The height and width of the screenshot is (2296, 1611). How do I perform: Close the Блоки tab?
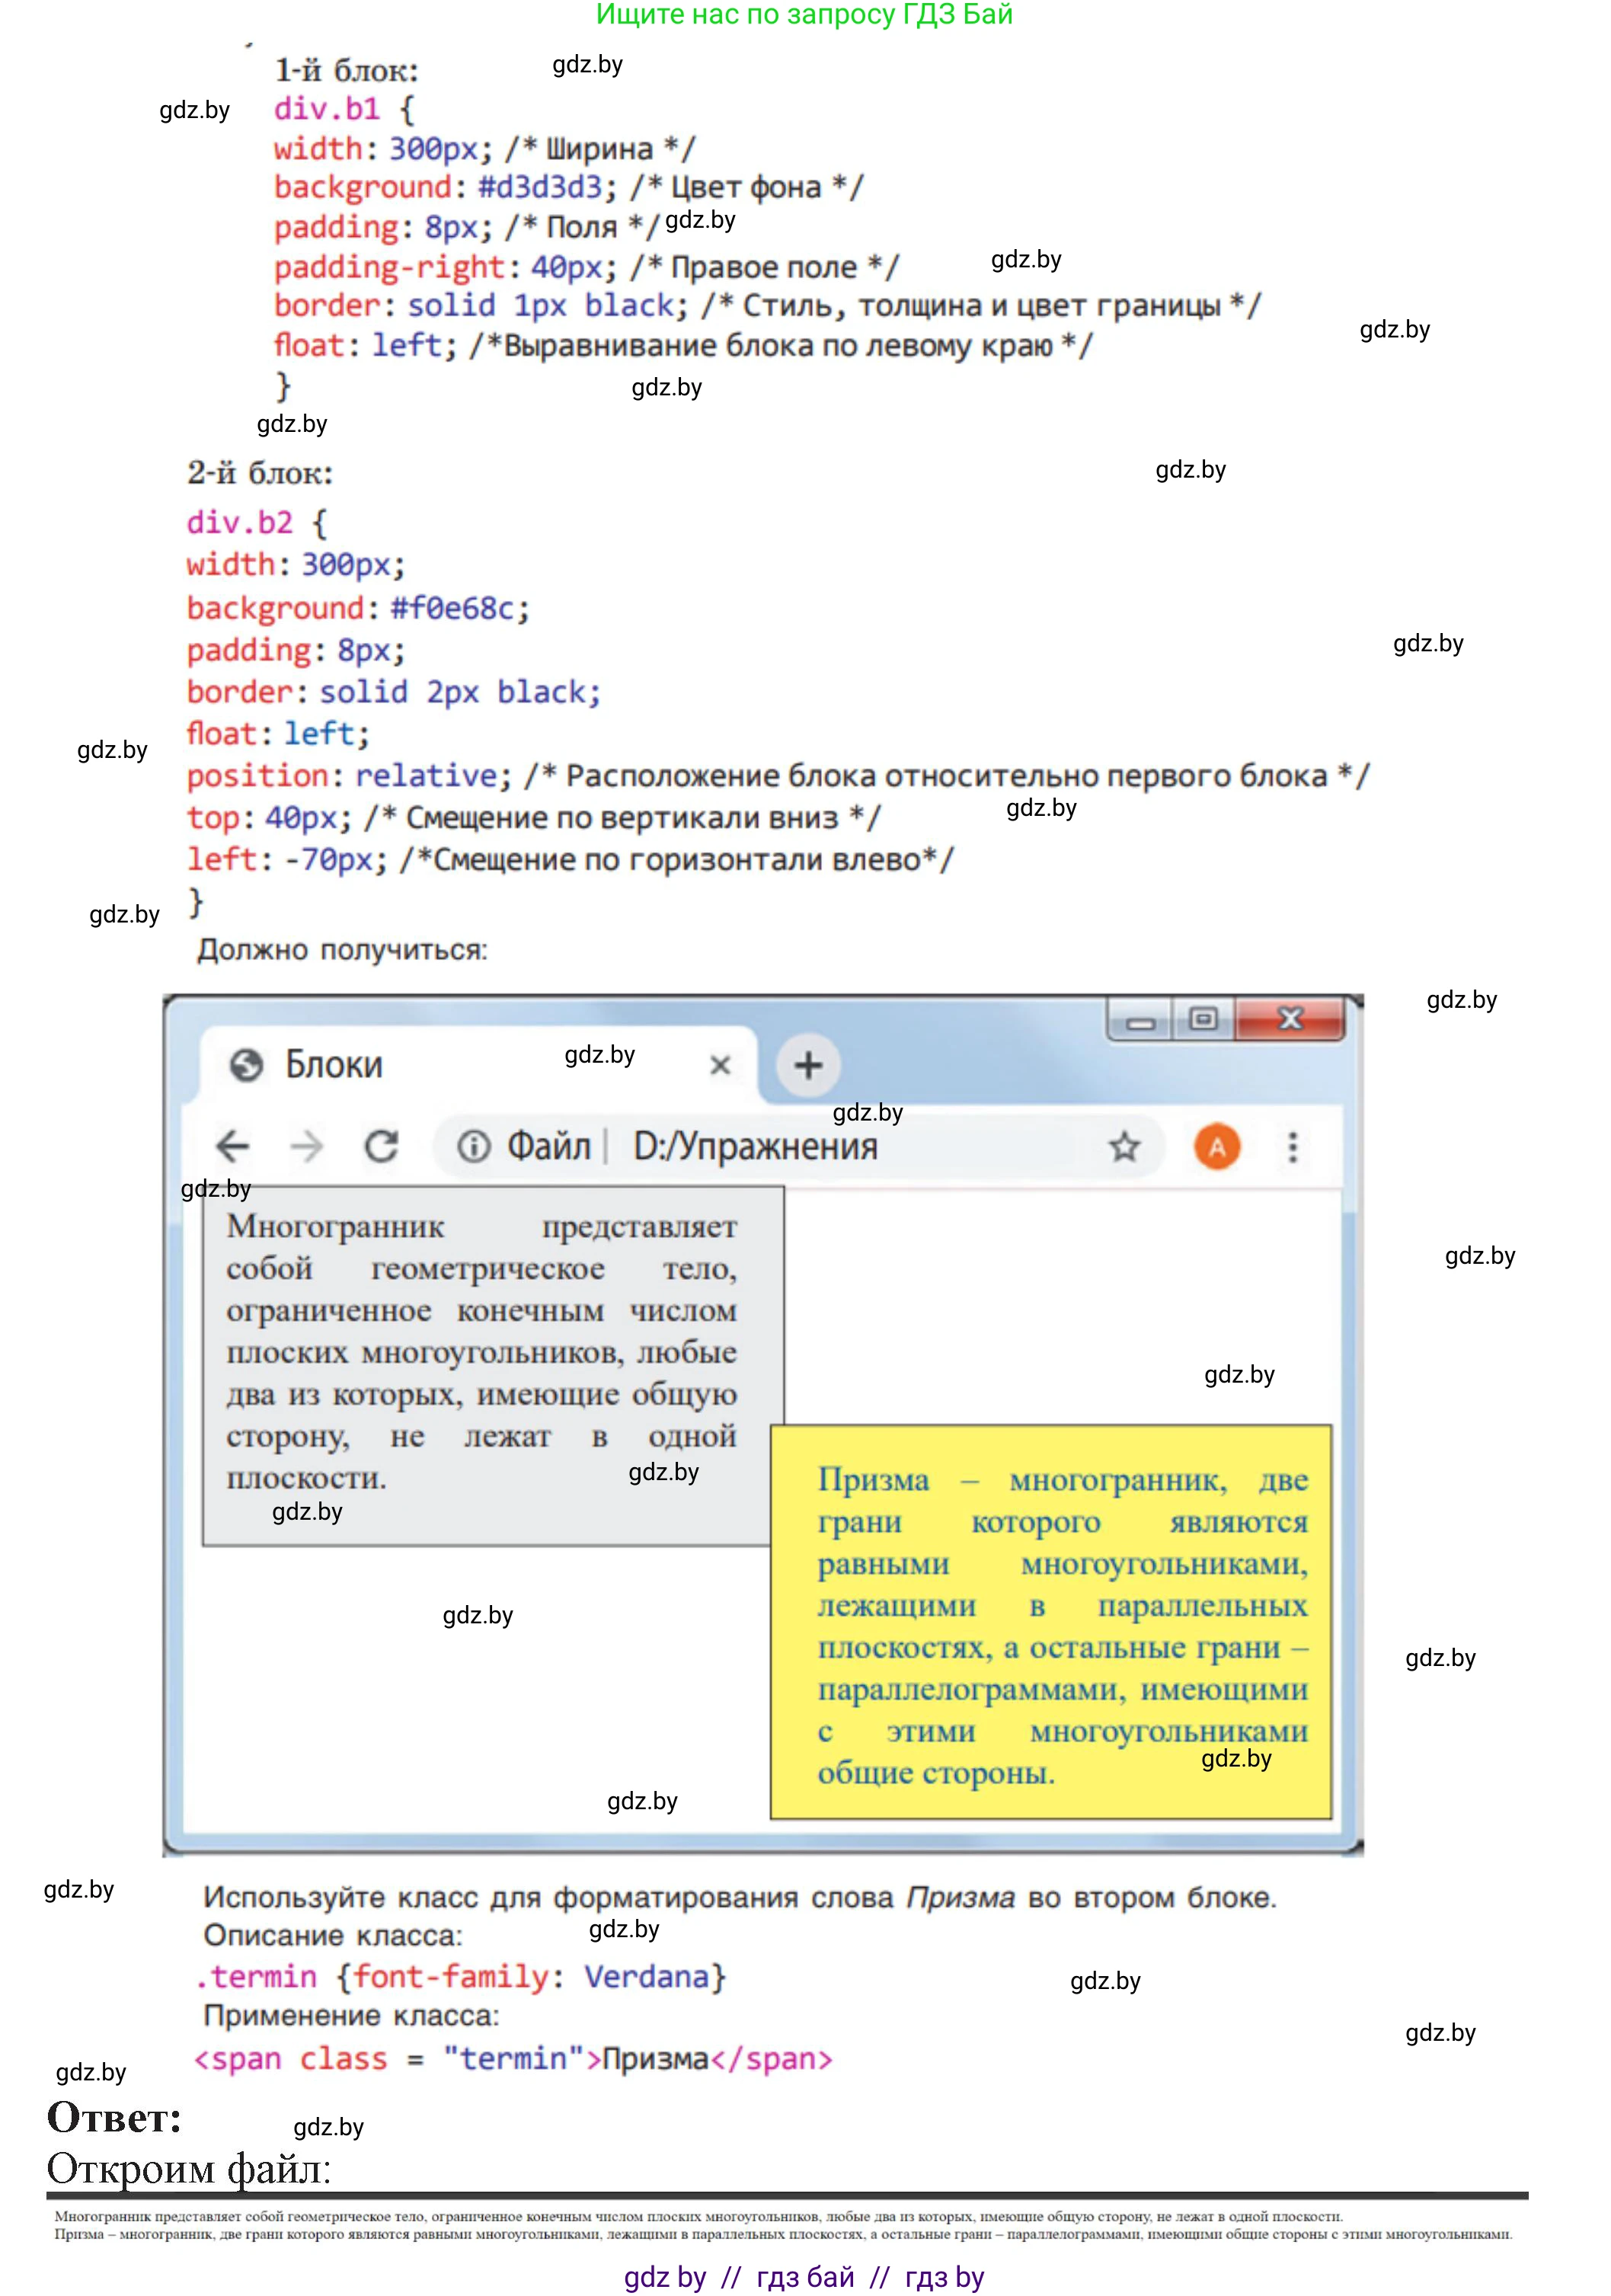pos(720,1065)
